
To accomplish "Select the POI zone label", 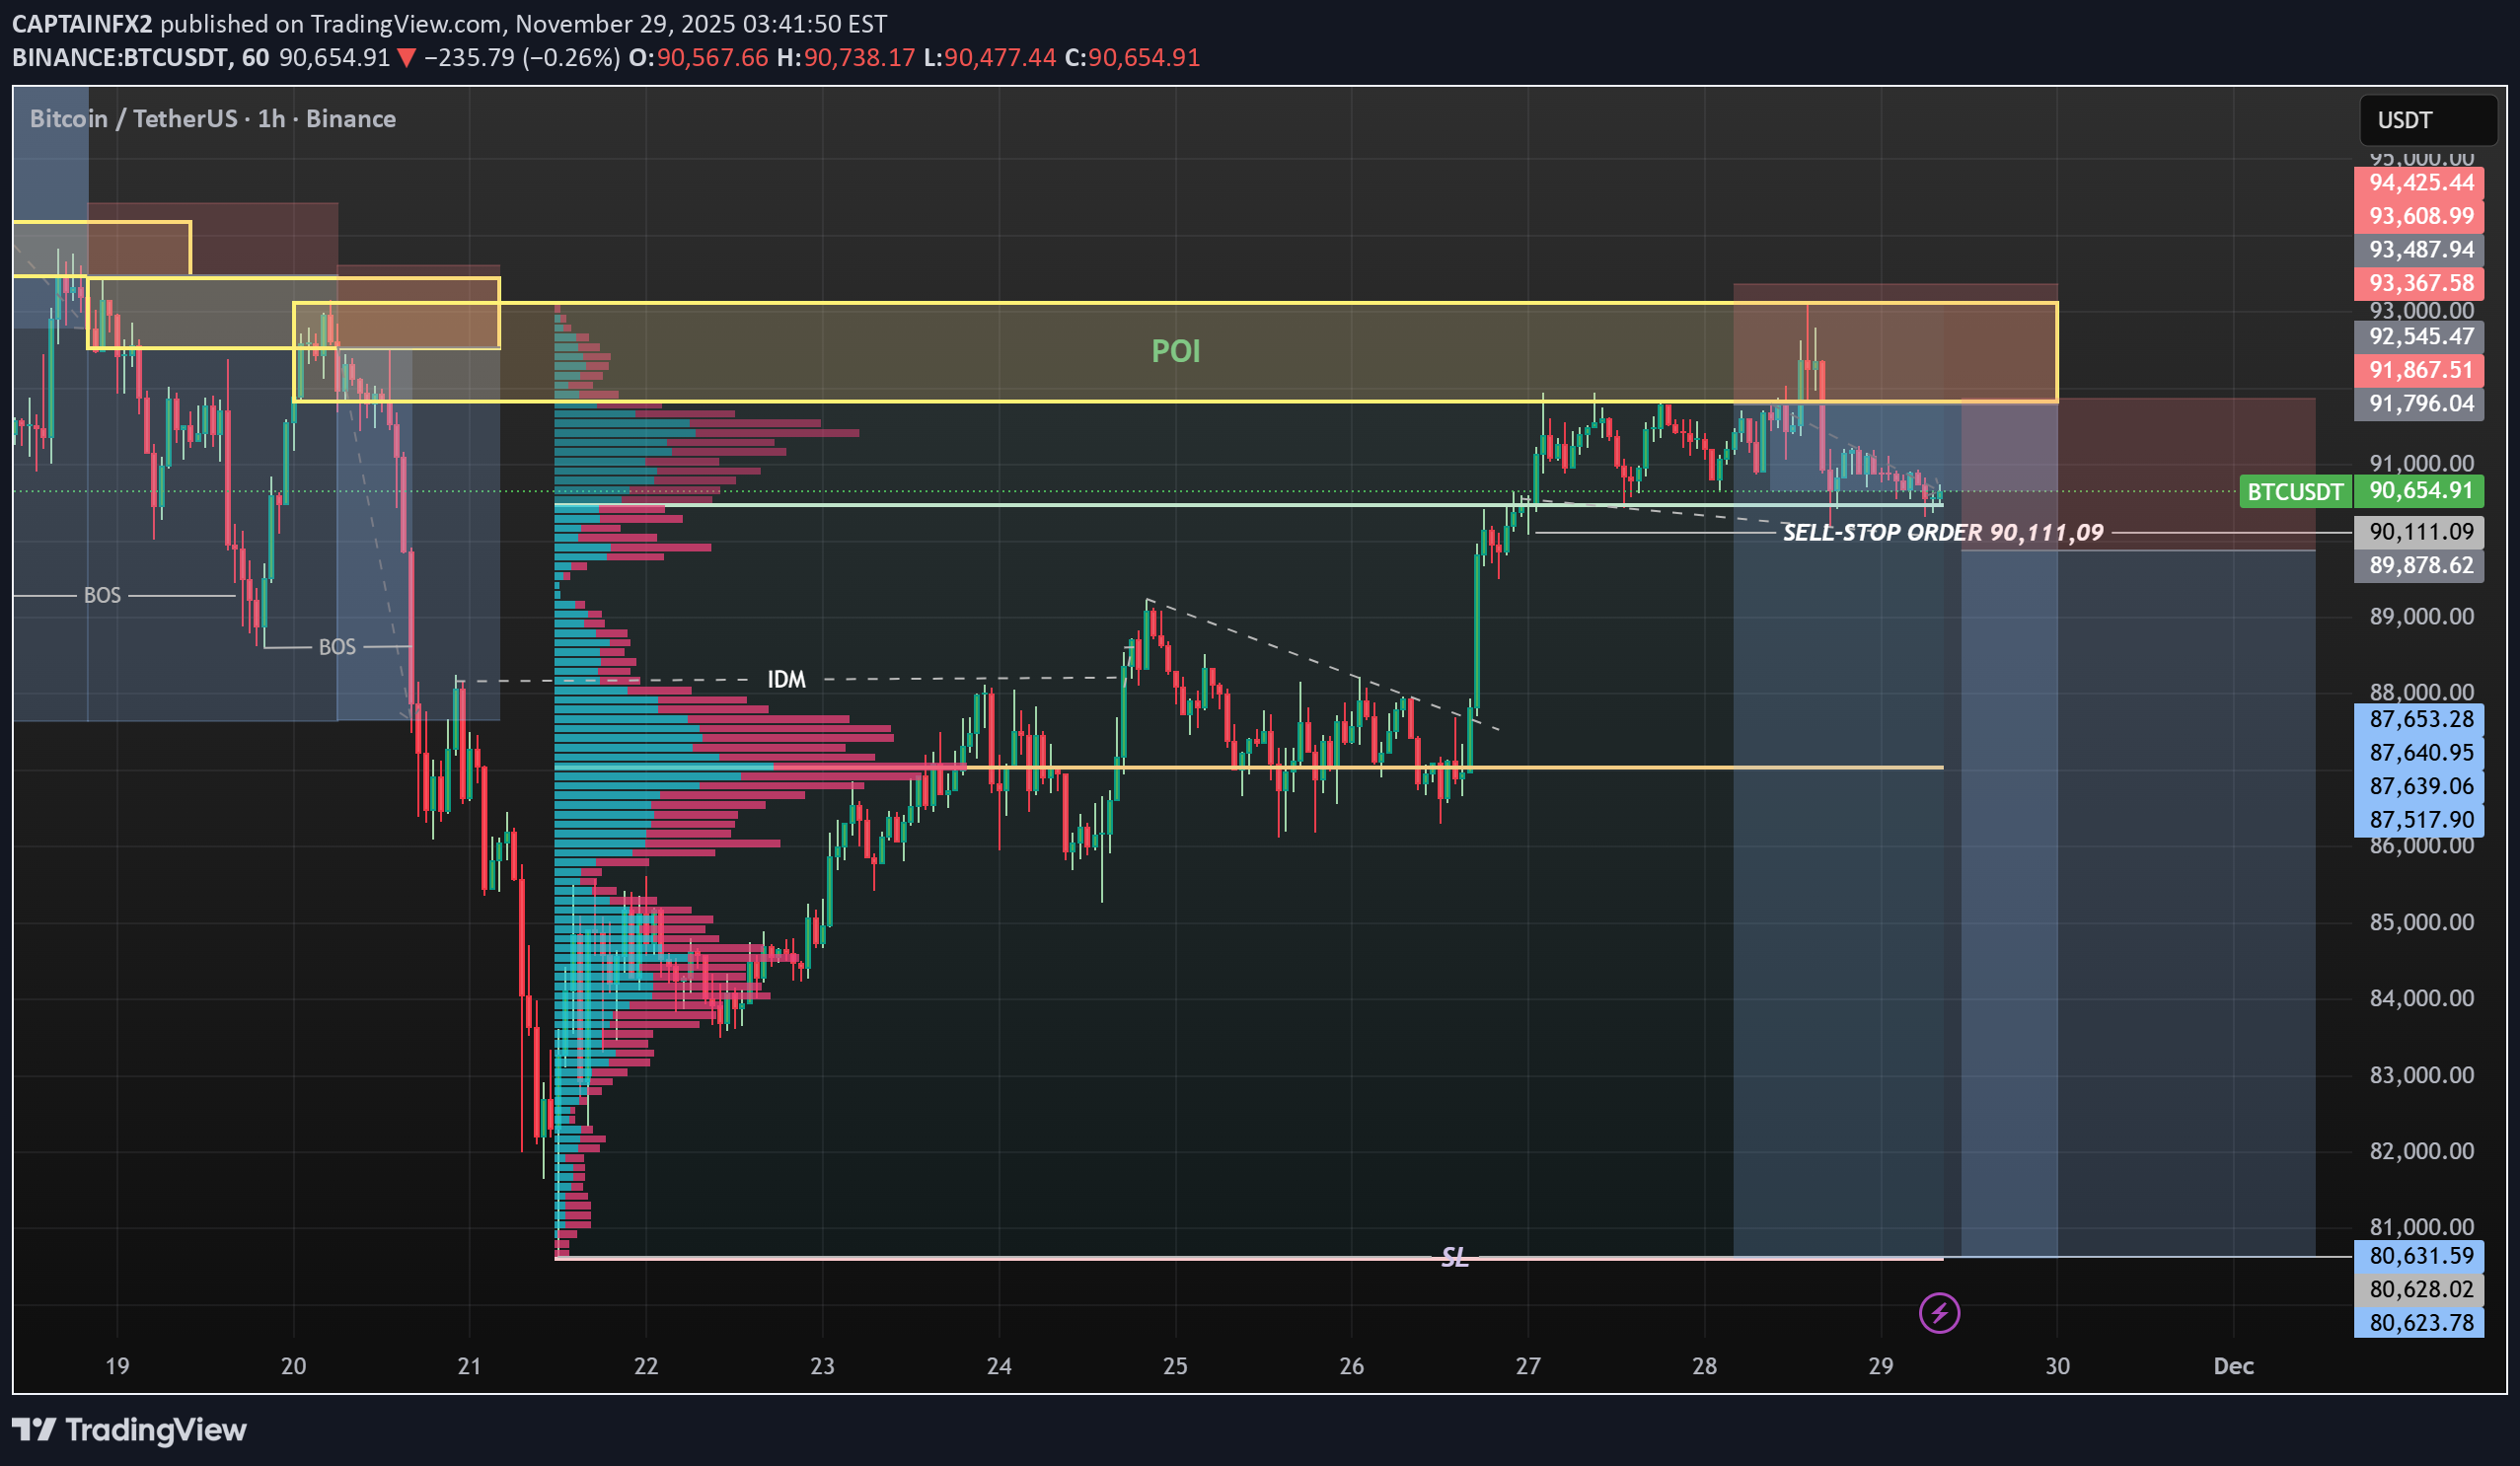I will pyautogui.click(x=1175, y=351).
